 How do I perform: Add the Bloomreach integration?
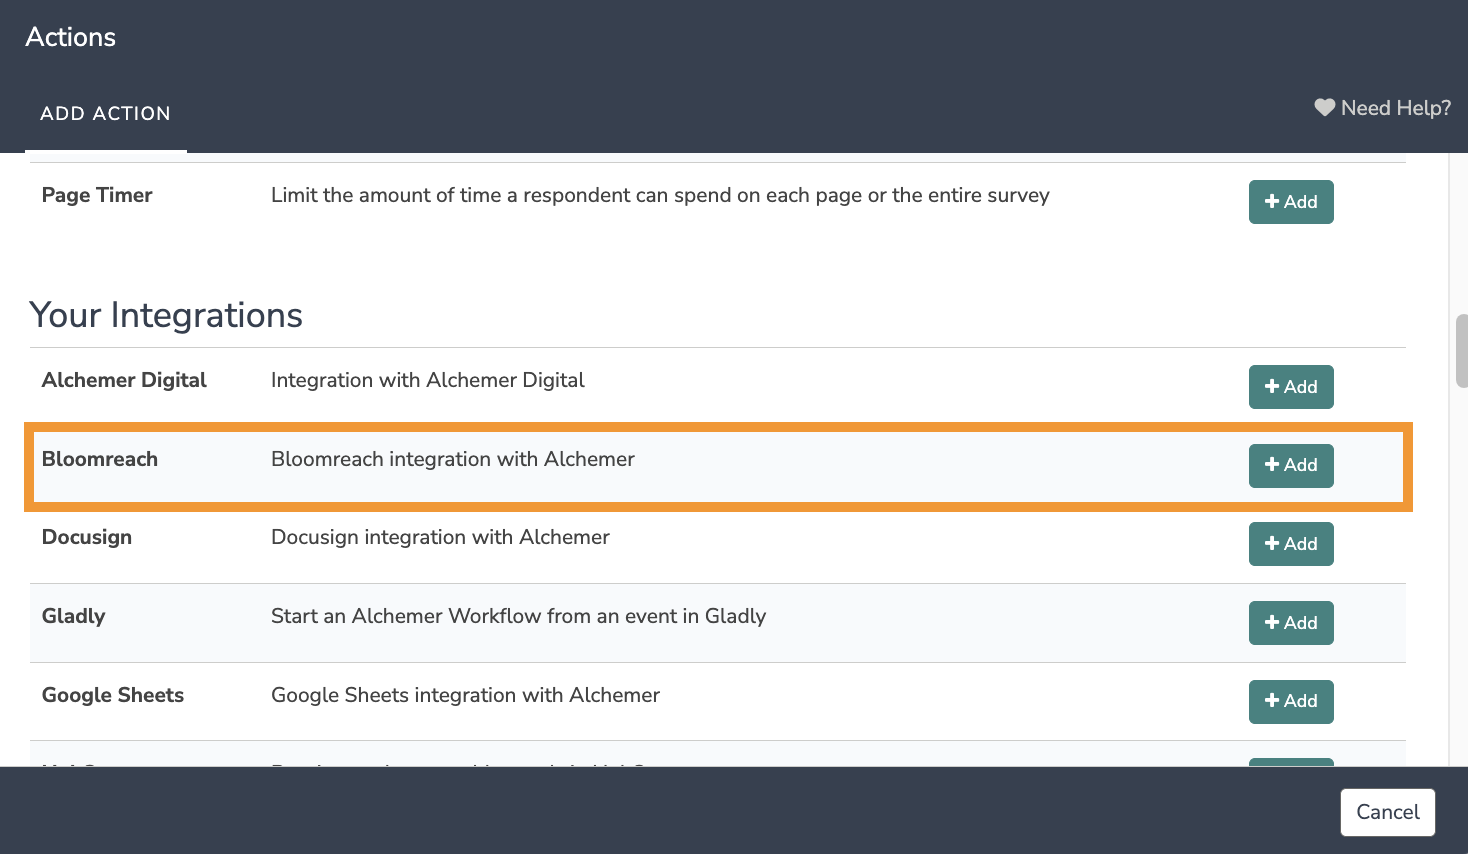click(1290, 465)
